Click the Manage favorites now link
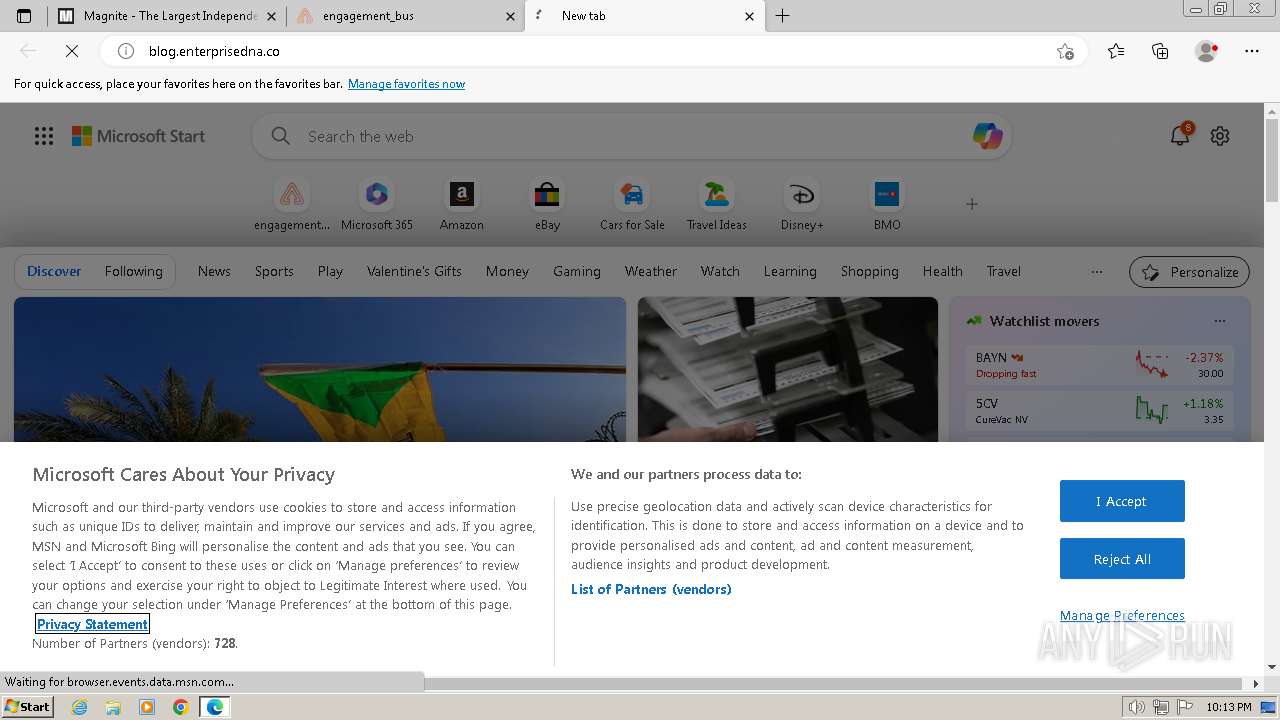This screenshot has height=720, width=1280. [406, 84]
